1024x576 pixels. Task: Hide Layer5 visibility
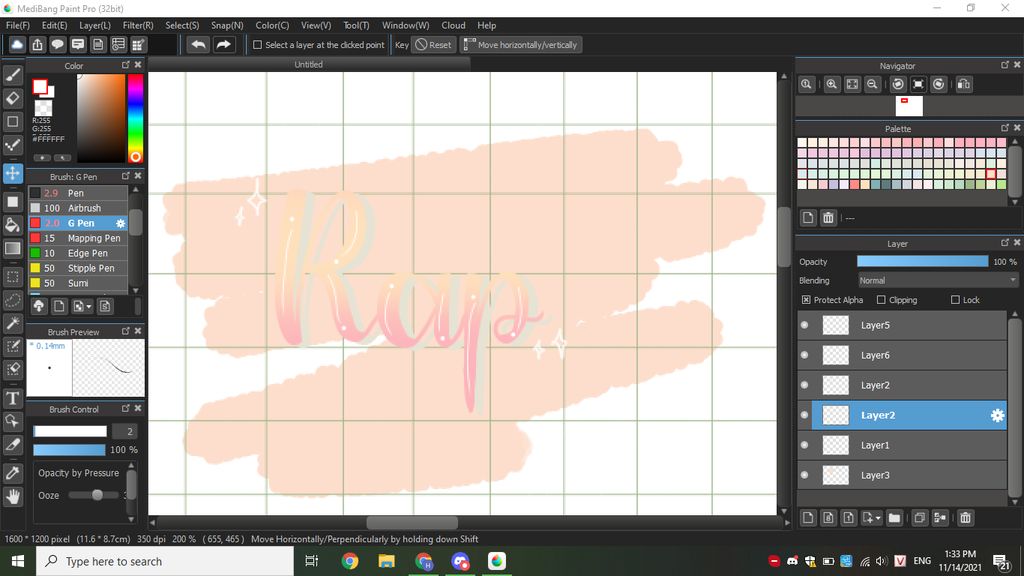point(805,325)
